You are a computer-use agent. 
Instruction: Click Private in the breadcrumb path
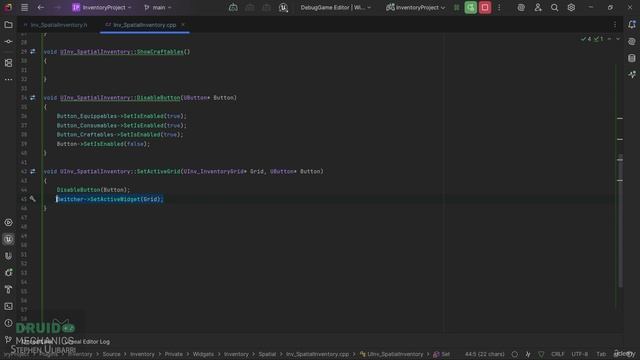(x=173, y=354)
